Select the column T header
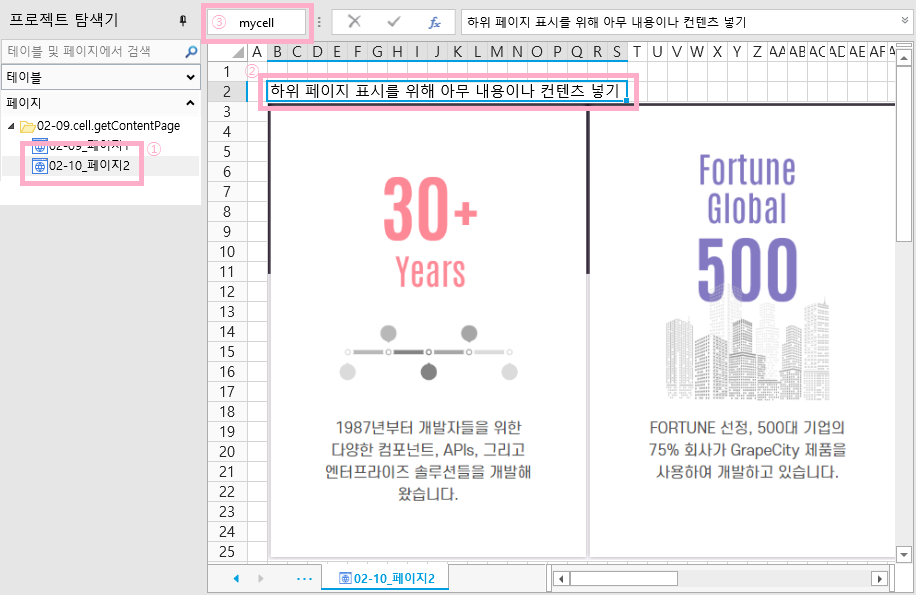Viewport: 916px width, 595px height. point(637,52)
